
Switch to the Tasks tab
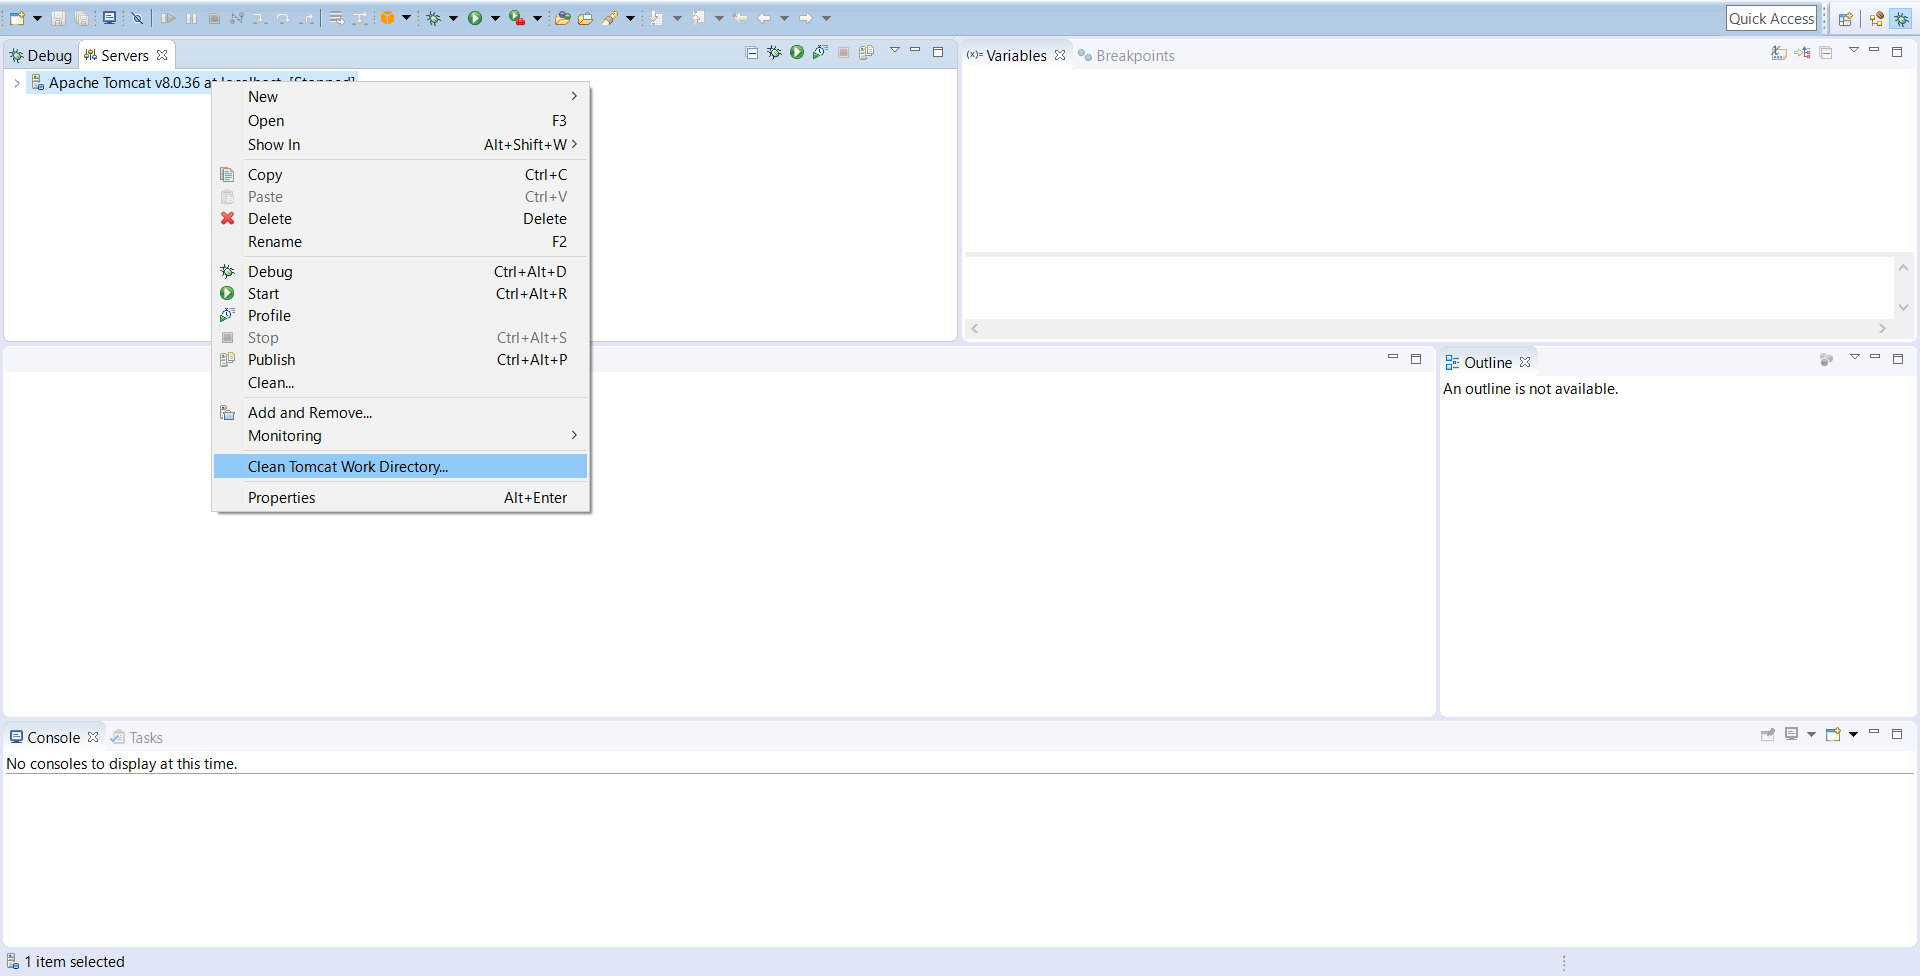pyautogui.click(x=146, y=737)
